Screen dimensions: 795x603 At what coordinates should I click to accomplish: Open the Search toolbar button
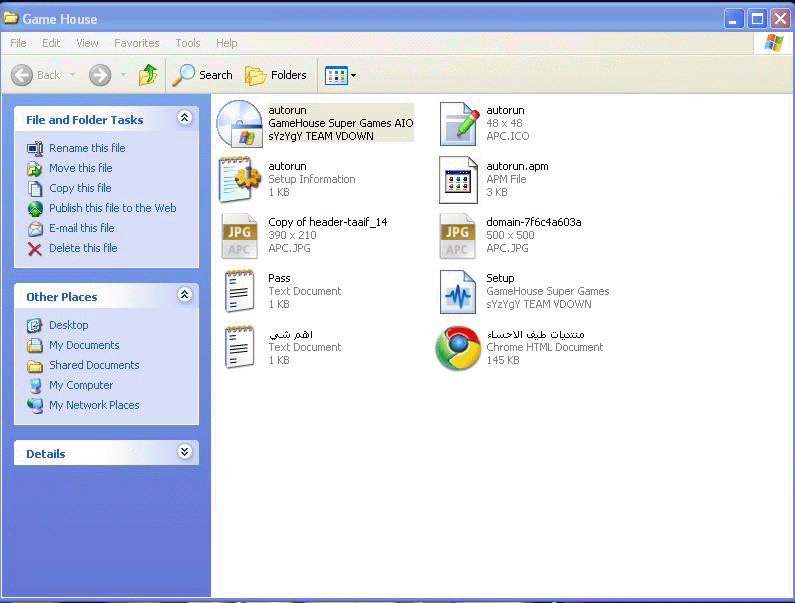click(x=203, y=75)
